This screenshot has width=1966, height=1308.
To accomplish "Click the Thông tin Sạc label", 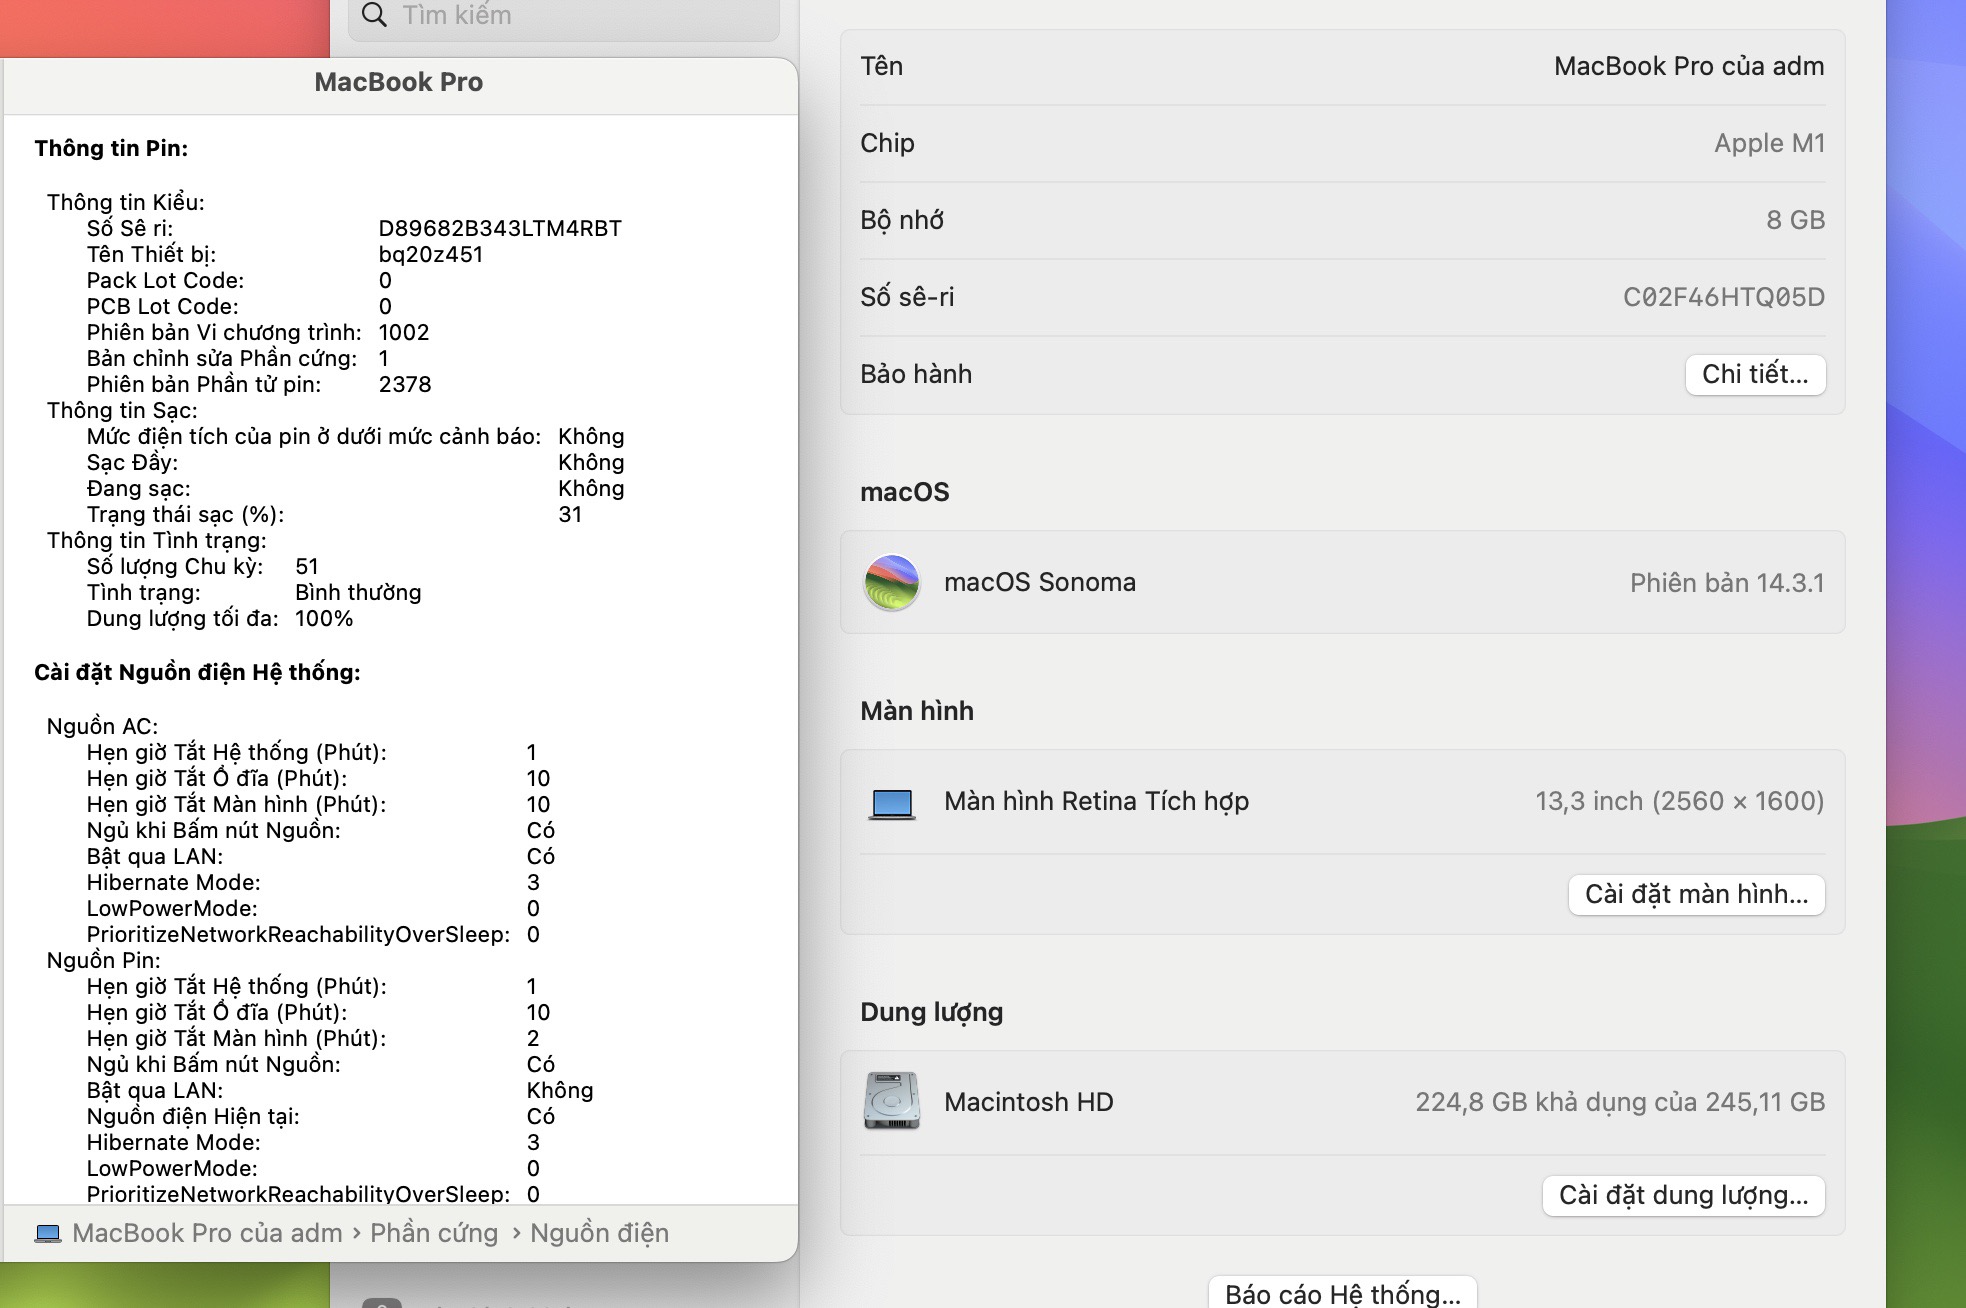I will pyautogui.click(x=122, y=410).
